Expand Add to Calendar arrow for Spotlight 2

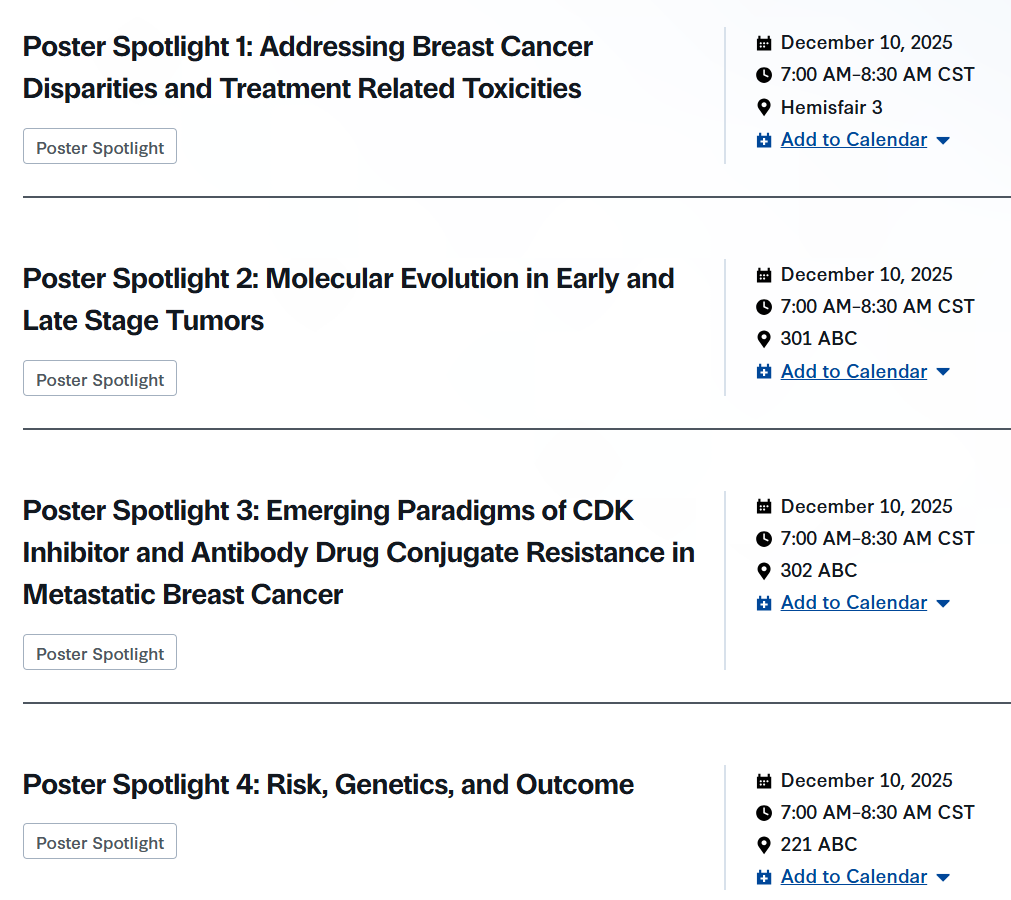pos(943,372)
